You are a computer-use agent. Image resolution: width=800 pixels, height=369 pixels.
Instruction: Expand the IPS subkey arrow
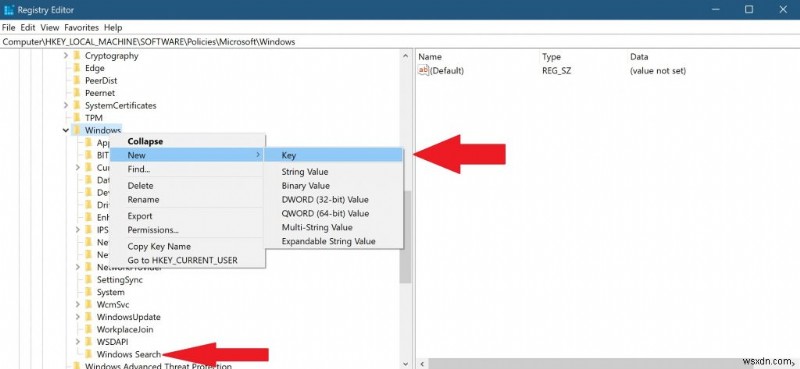tap(78, 230)
